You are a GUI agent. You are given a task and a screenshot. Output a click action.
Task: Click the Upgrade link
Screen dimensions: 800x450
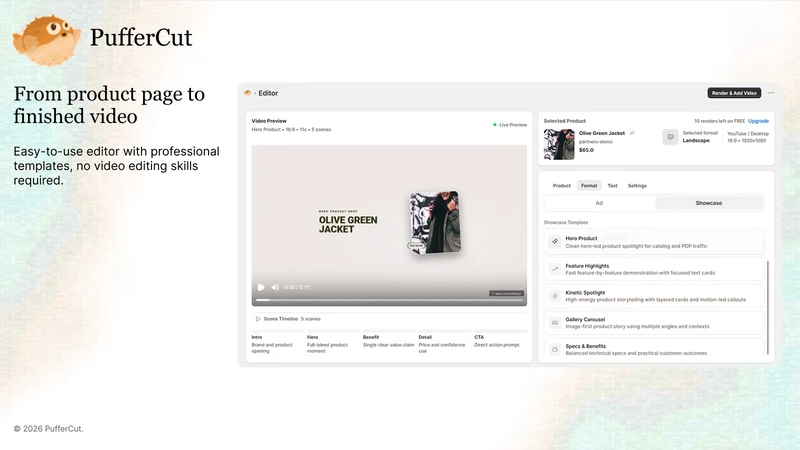click(758, 121)
